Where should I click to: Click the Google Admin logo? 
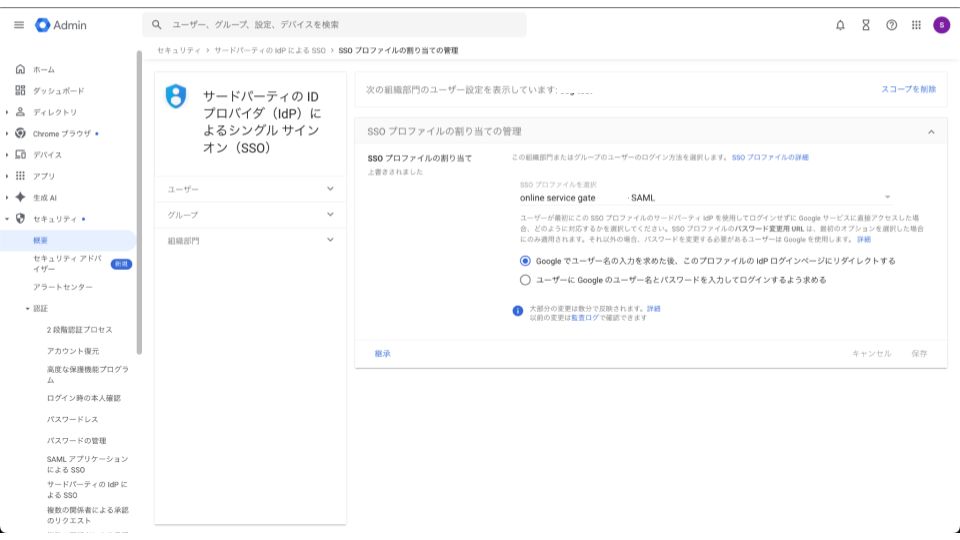pyautogui.click(x=61, y=25)
